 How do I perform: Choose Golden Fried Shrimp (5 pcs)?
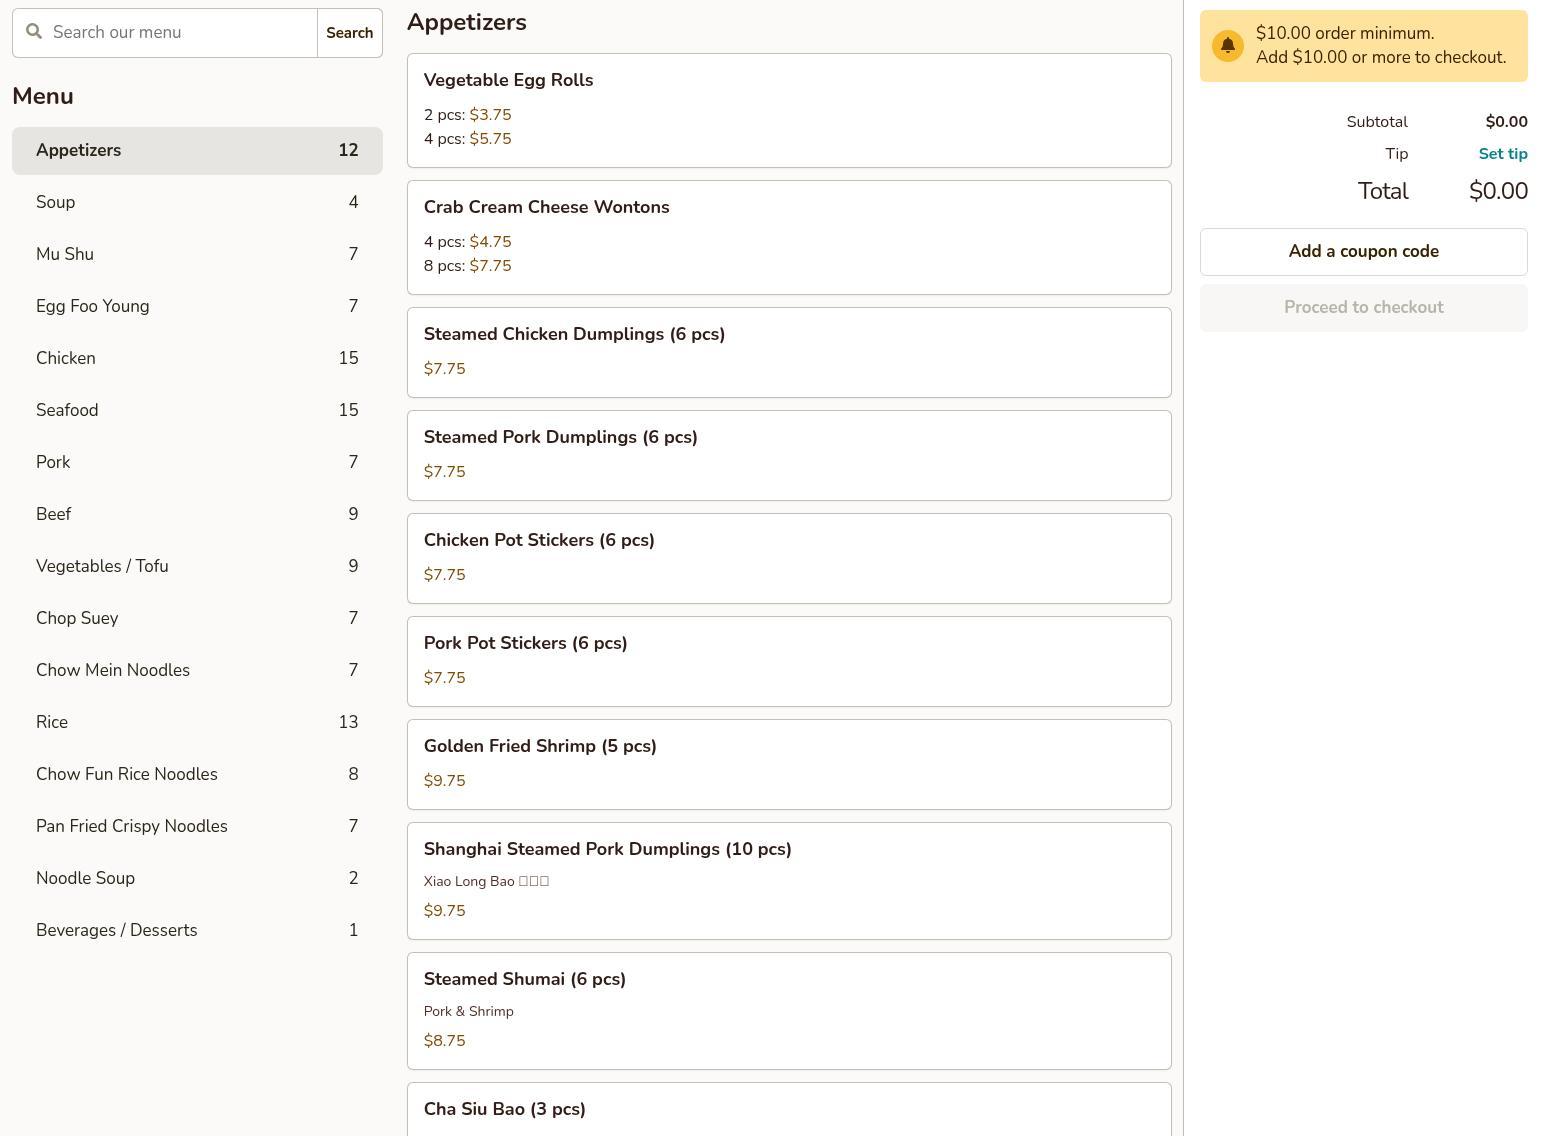(x=788, y=764)
